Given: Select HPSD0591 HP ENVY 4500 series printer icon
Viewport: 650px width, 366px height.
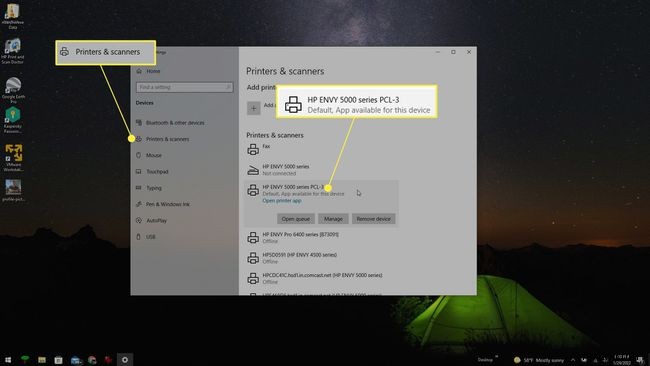Looking at the screenshot, I should pyautogui.click(x=253, y=258).
